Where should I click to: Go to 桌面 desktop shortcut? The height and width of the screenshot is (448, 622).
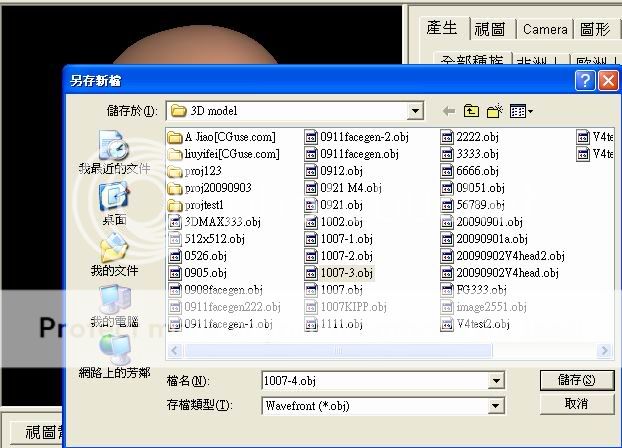click(114, 203)
